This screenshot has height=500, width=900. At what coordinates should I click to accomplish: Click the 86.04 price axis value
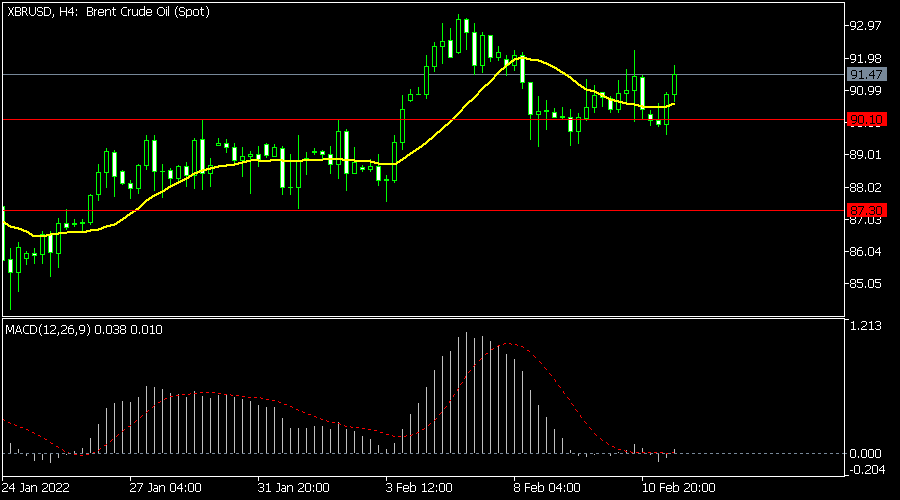click(866, 251)
